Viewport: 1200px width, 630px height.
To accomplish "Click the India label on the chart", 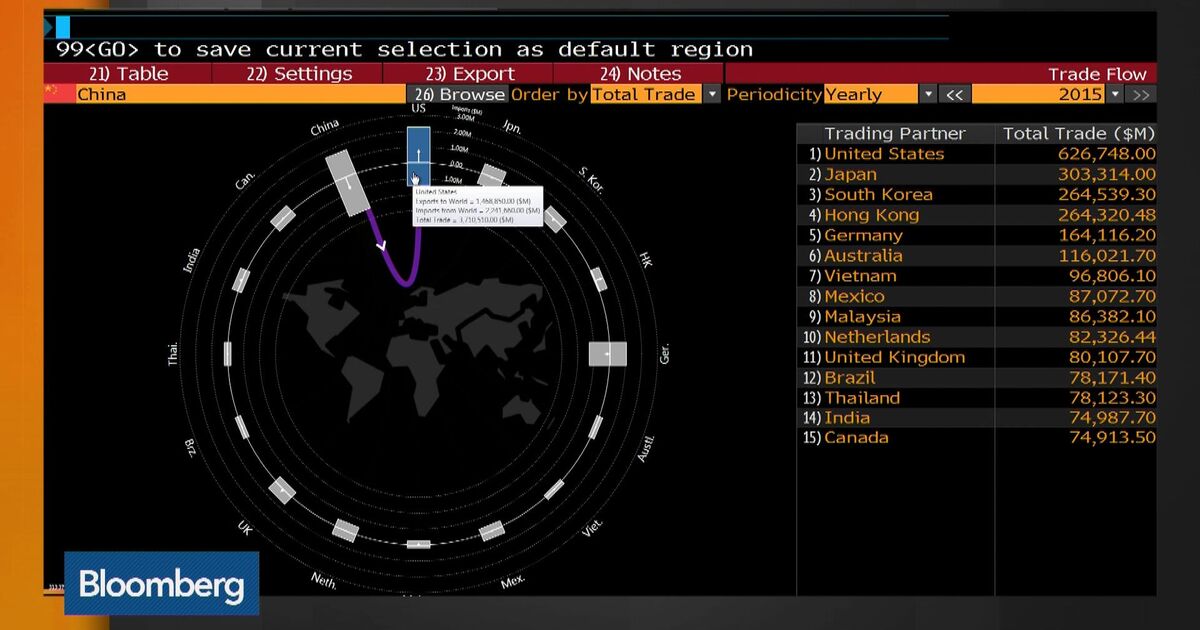I will tap(191, 260).
